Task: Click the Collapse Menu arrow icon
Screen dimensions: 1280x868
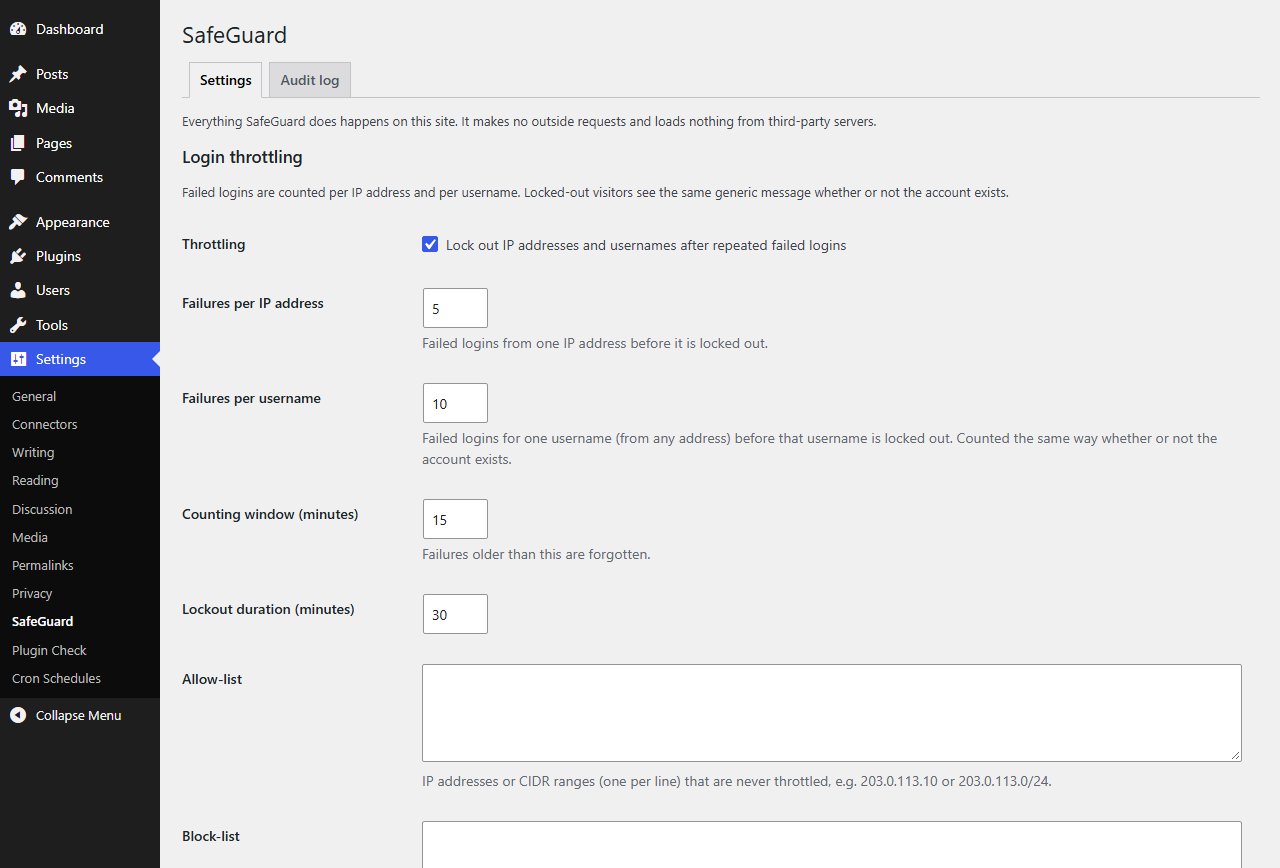Action: pyautogui.click(x=18, y=715)
